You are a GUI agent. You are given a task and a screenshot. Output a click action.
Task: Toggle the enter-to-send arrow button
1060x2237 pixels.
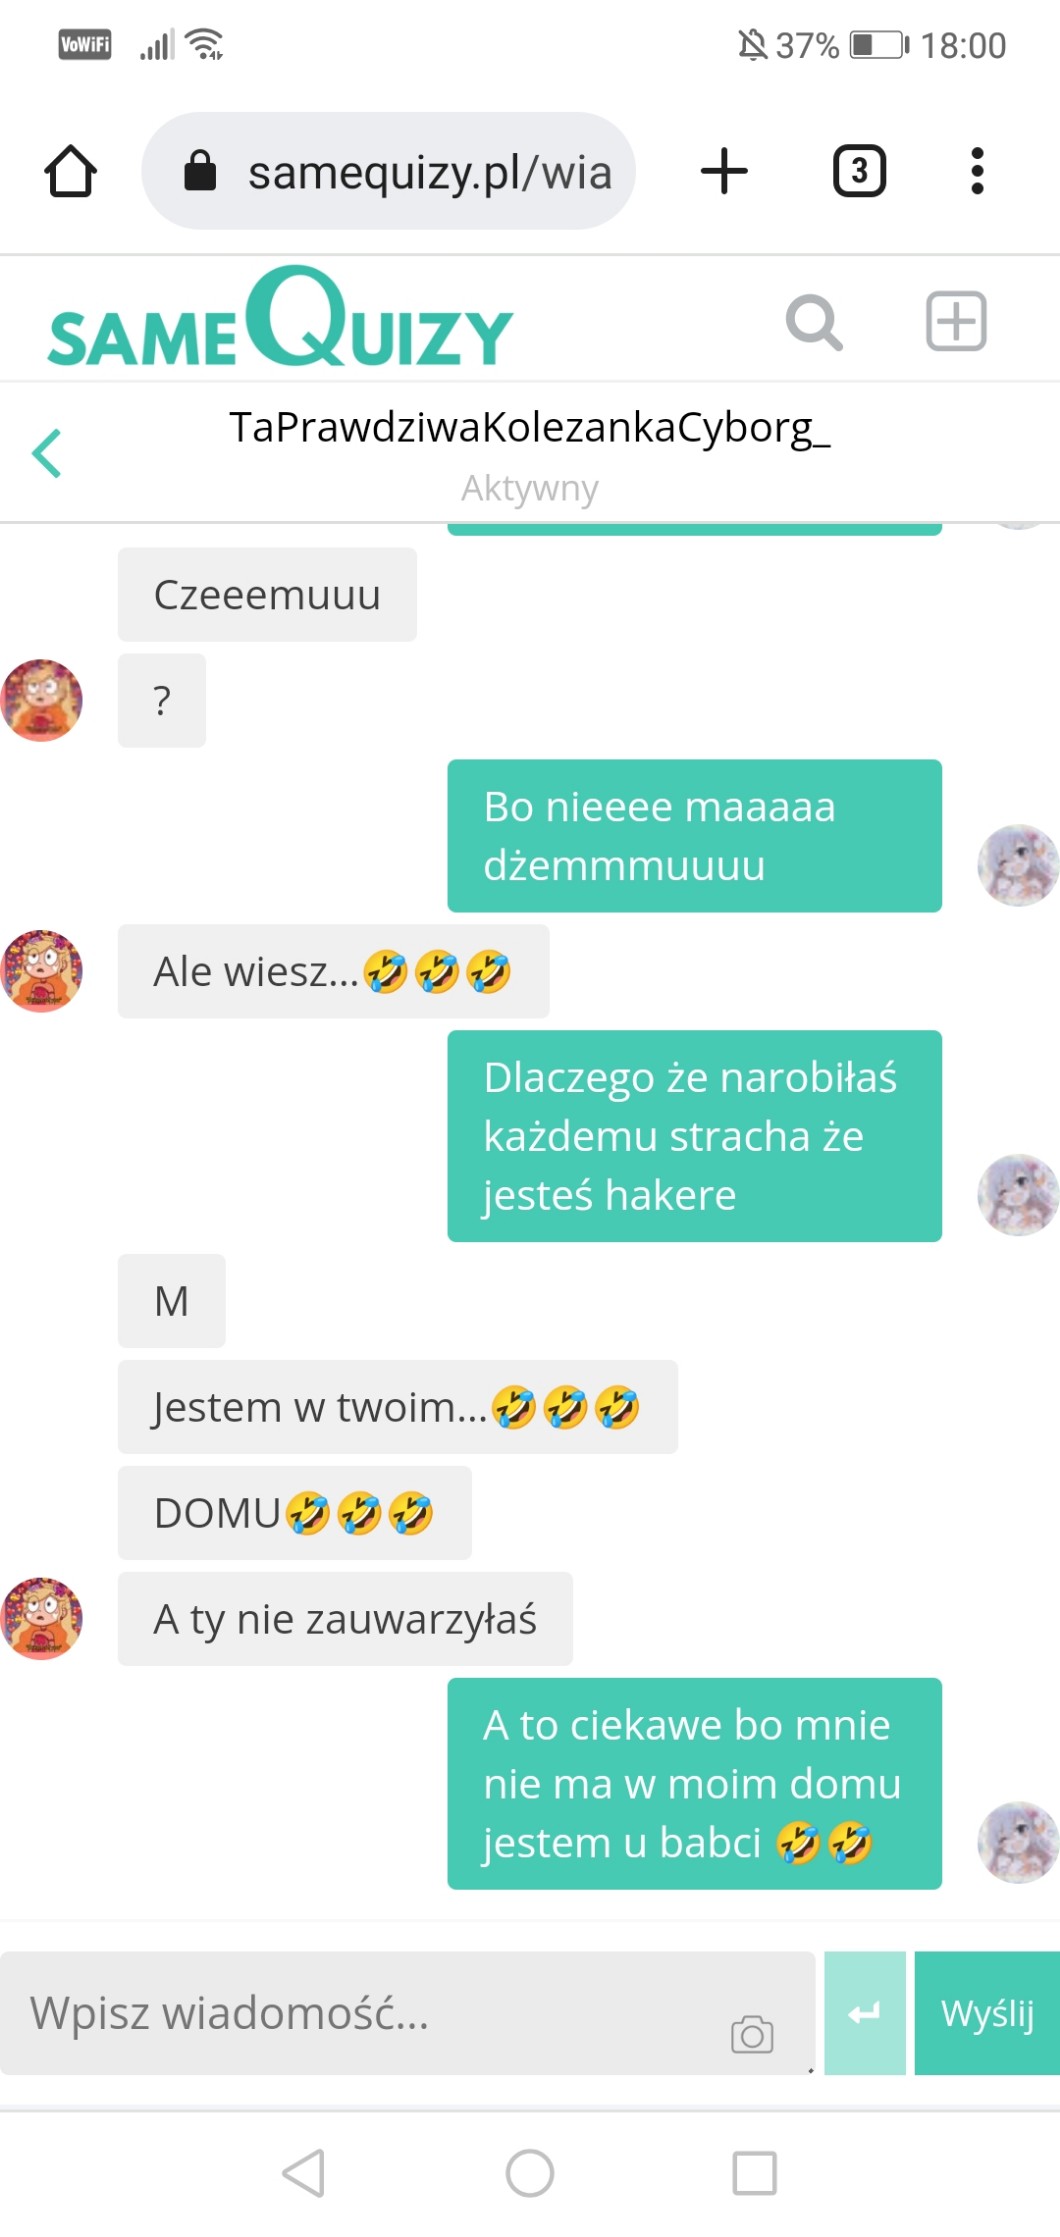pos(865,2013)
